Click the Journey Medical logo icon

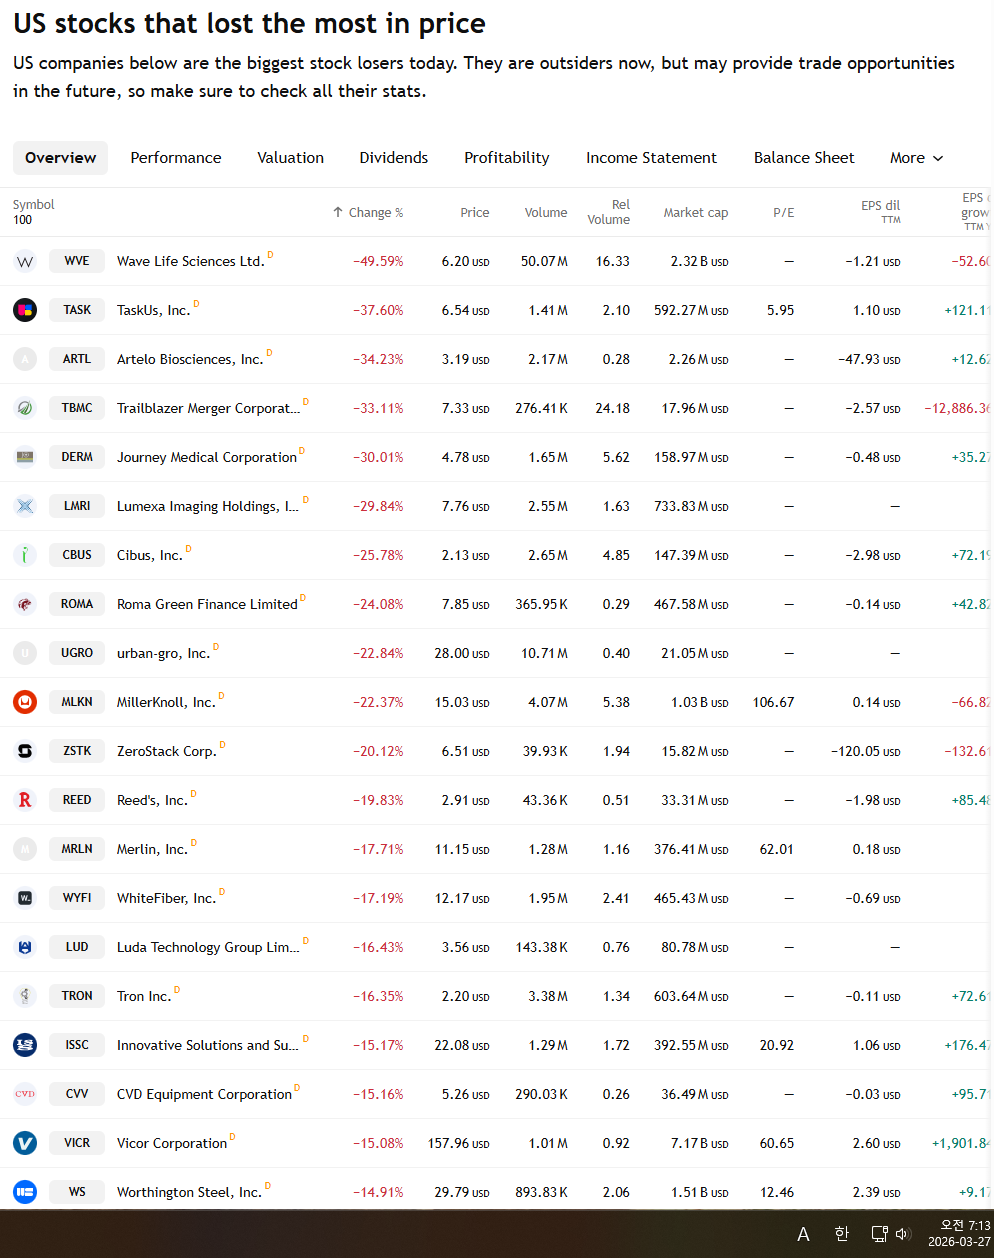pyautogui.click(x=25, y=457)
